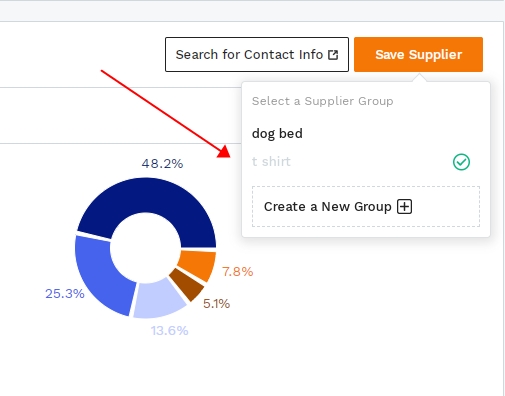505x396 pixels.
Task: Click the Save Supplier button
Action: (418, 54)
